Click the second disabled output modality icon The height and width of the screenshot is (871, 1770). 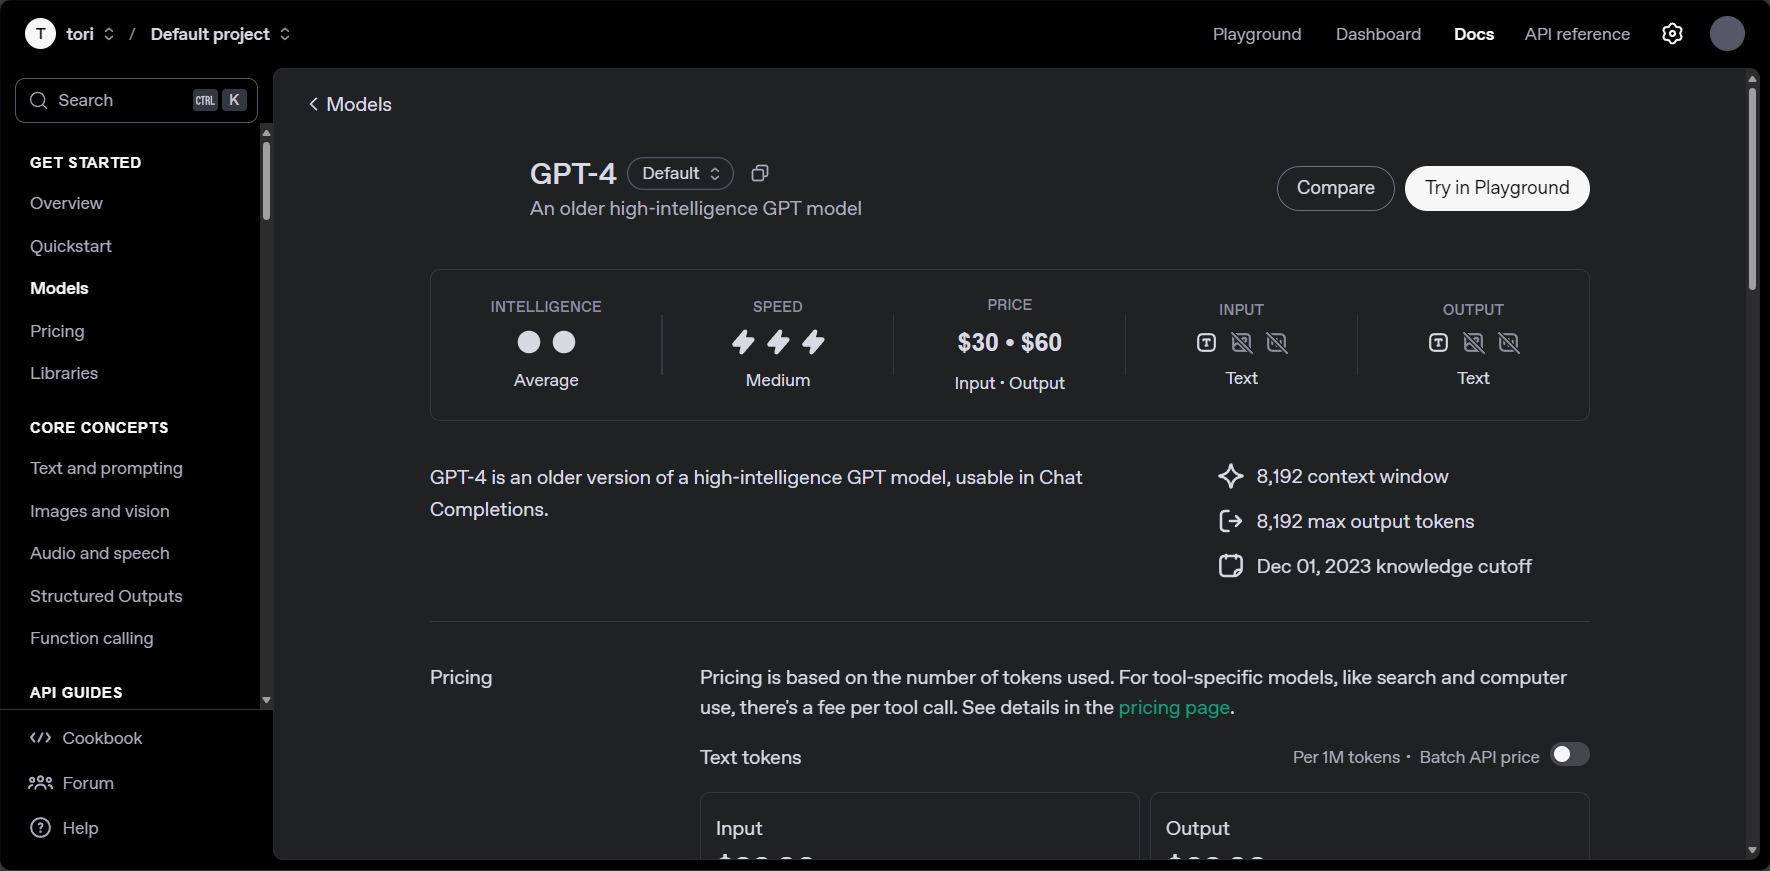coord(1474,343)
